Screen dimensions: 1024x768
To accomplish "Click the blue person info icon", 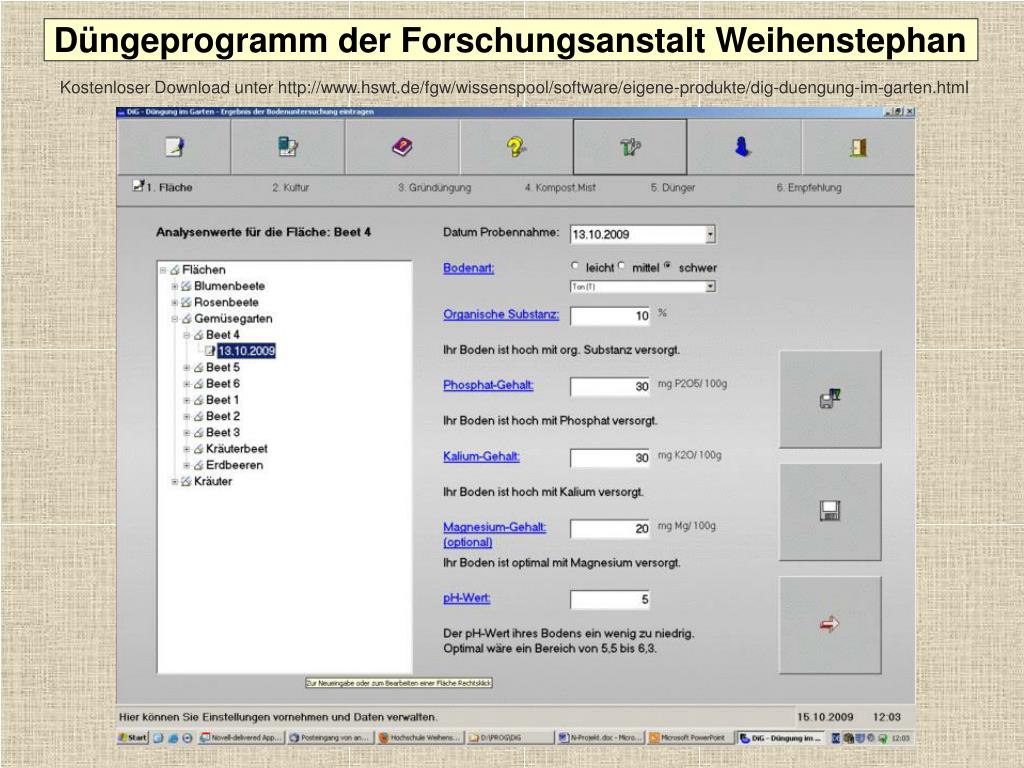I will tap(743, 147).
